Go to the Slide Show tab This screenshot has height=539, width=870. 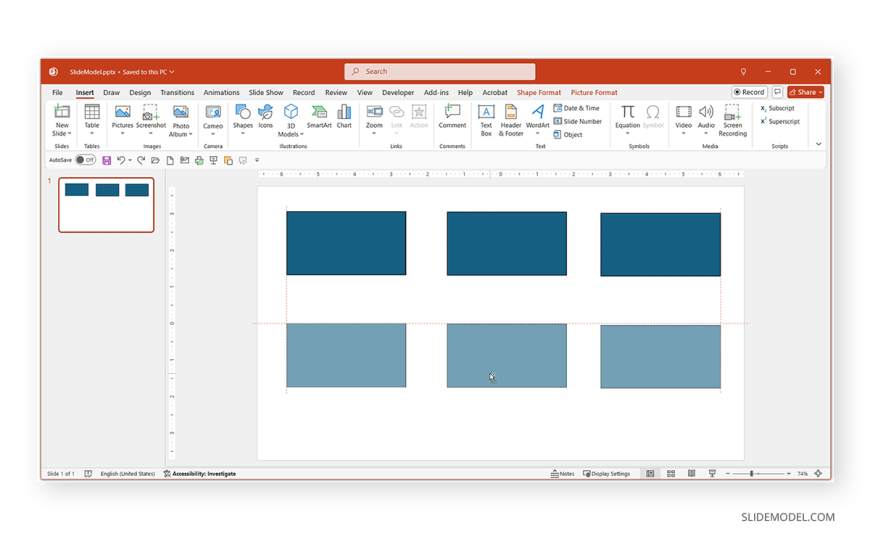(266, 93)
